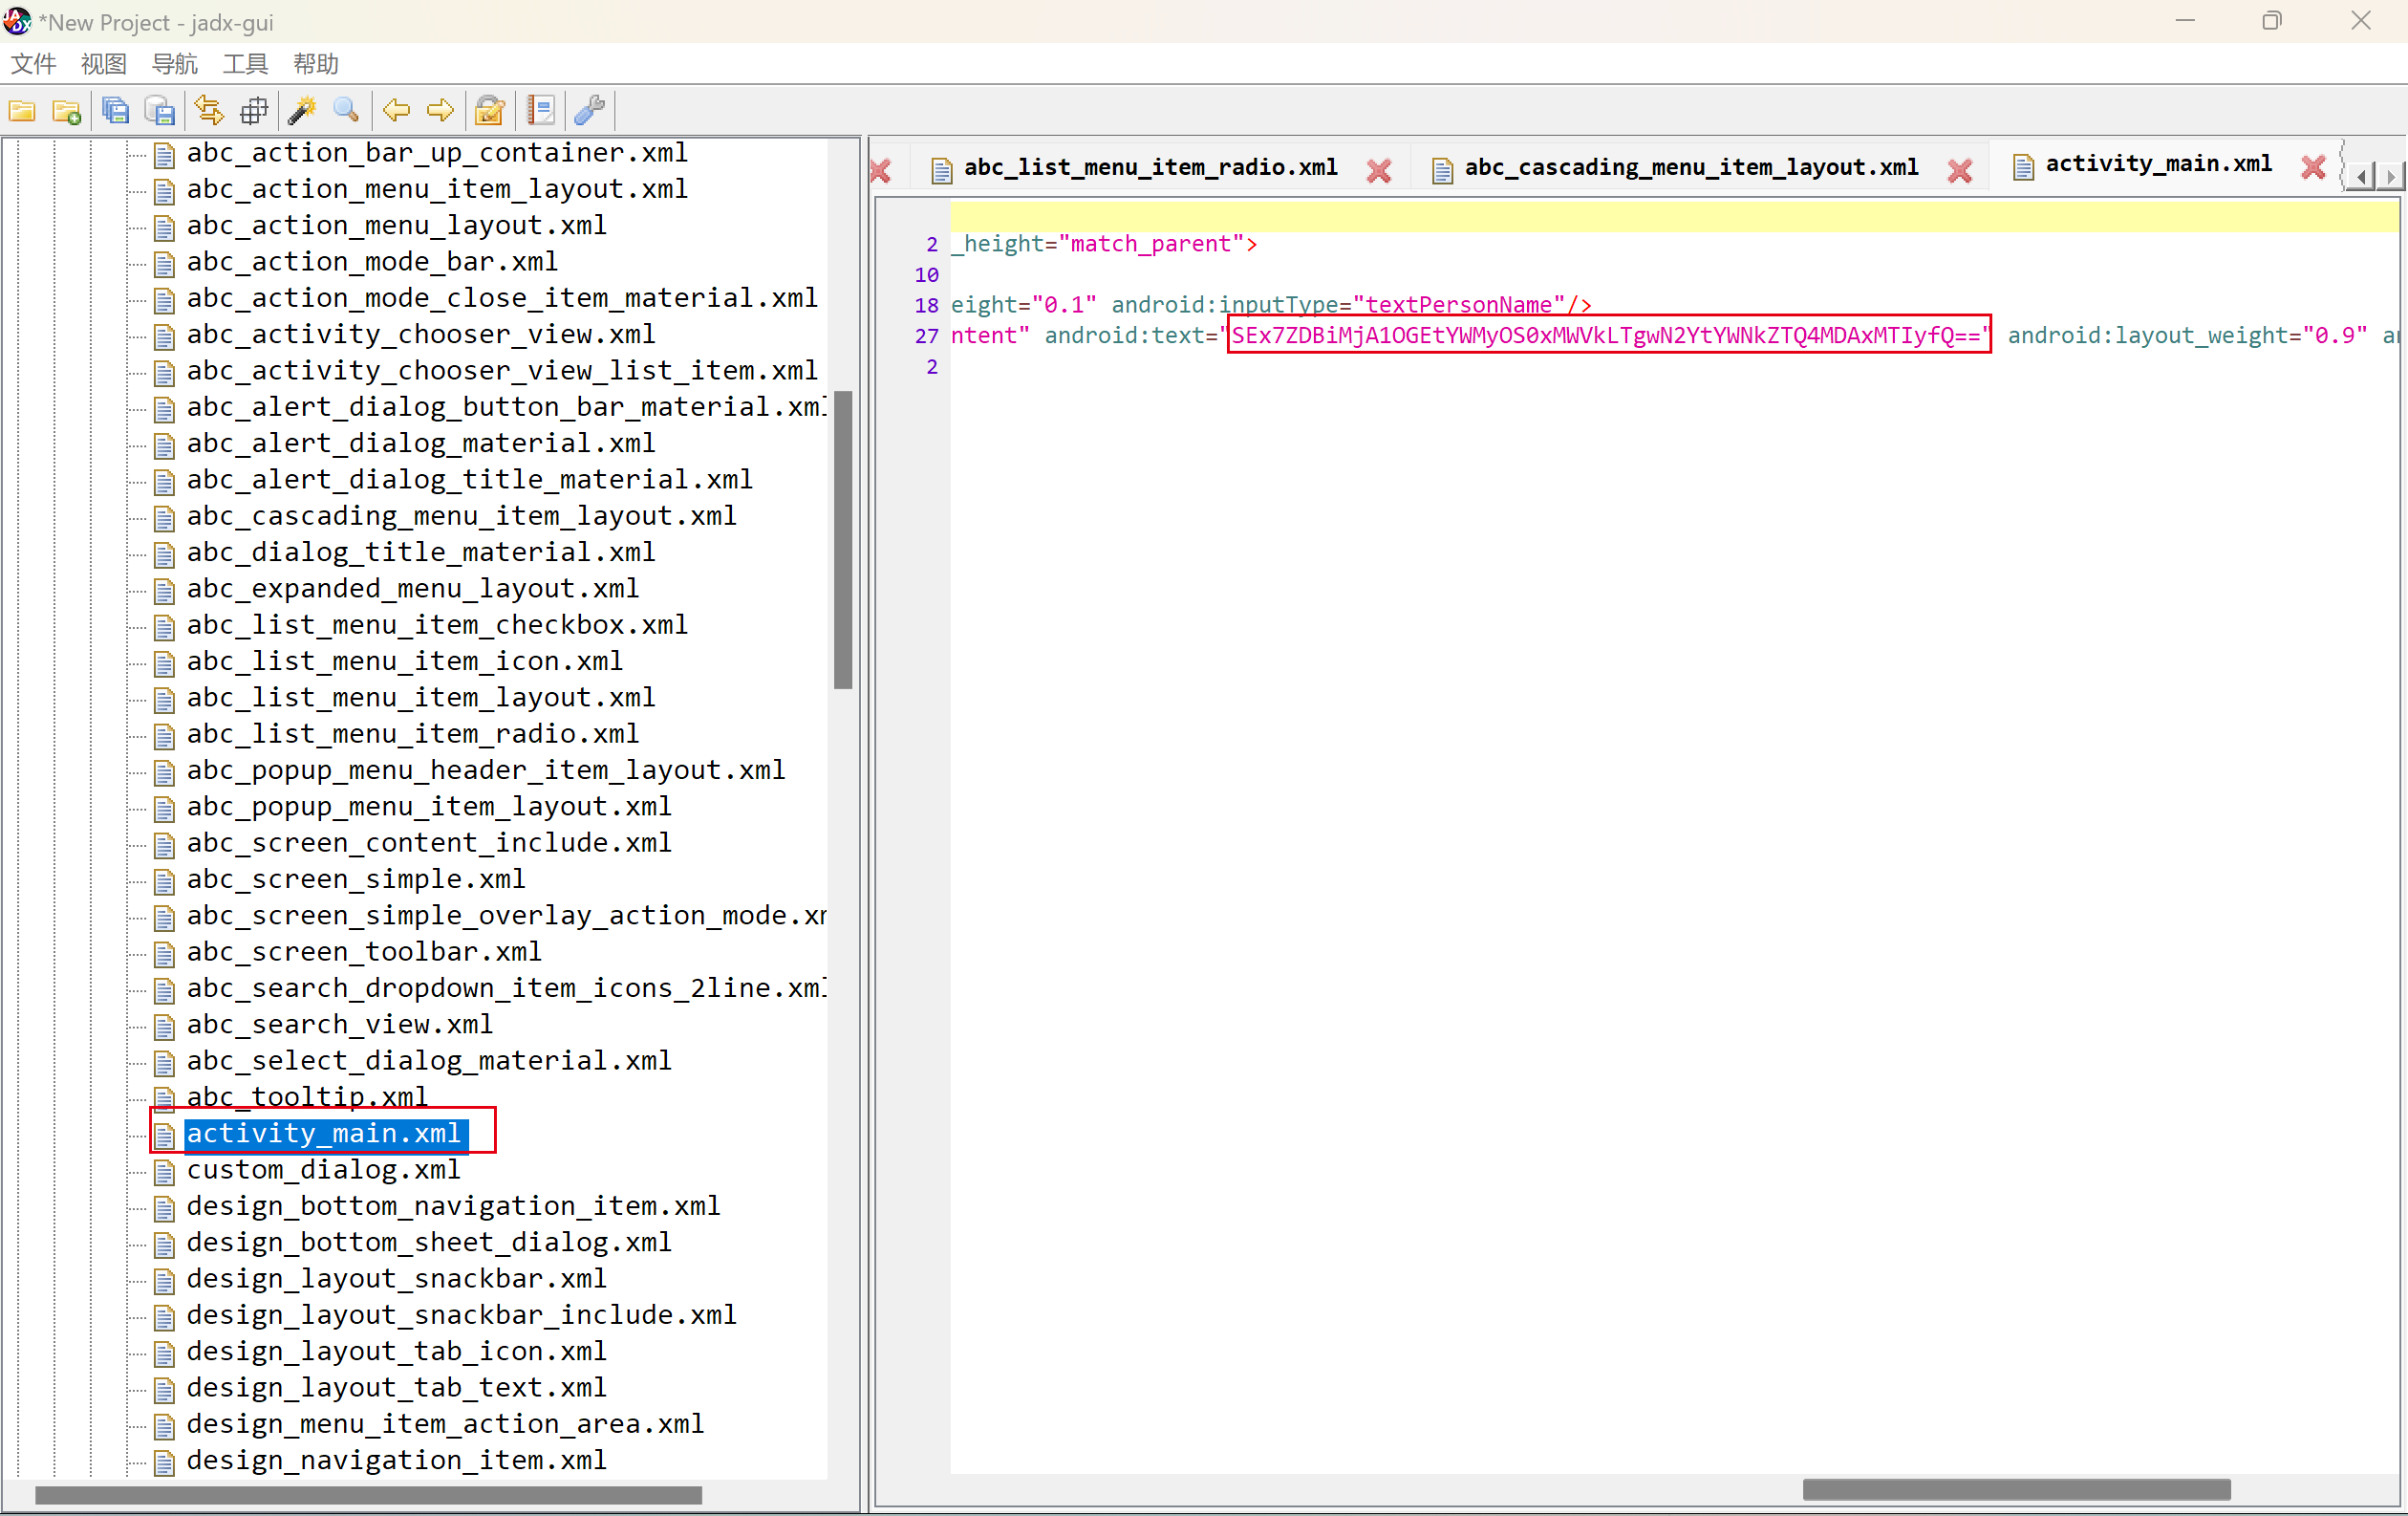Select design_layout_tab_icon.xml in the tree
This screenshot has width=2408, height=1516.
click(397, 1351)
